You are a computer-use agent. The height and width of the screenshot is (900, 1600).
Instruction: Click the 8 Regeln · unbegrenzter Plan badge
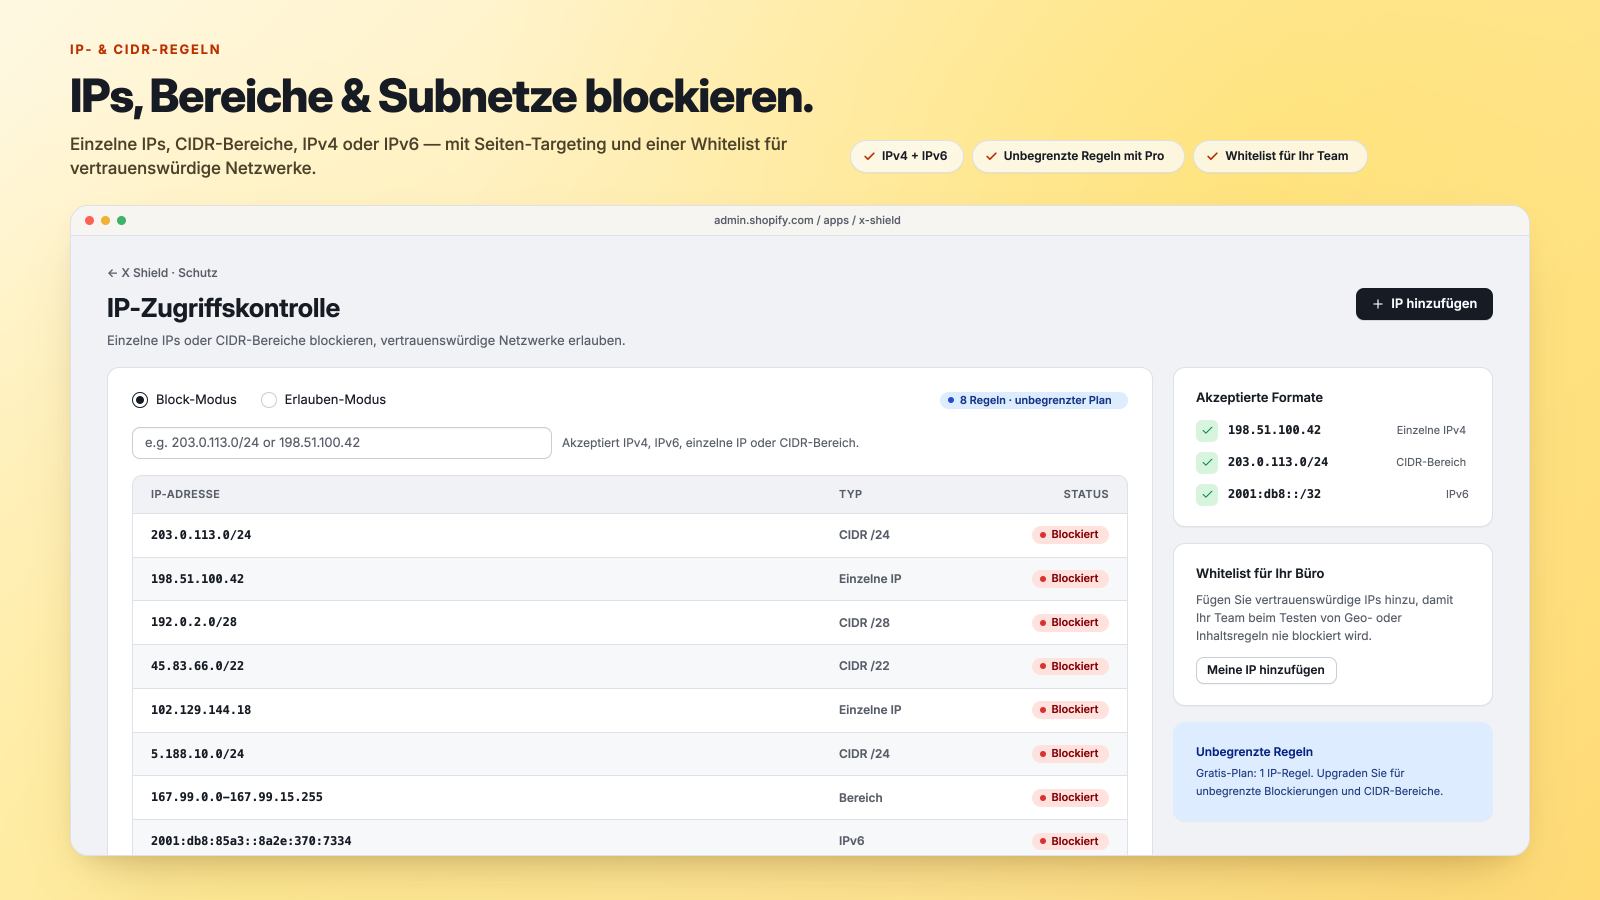pyautogui.click(x=1034, y=400)
